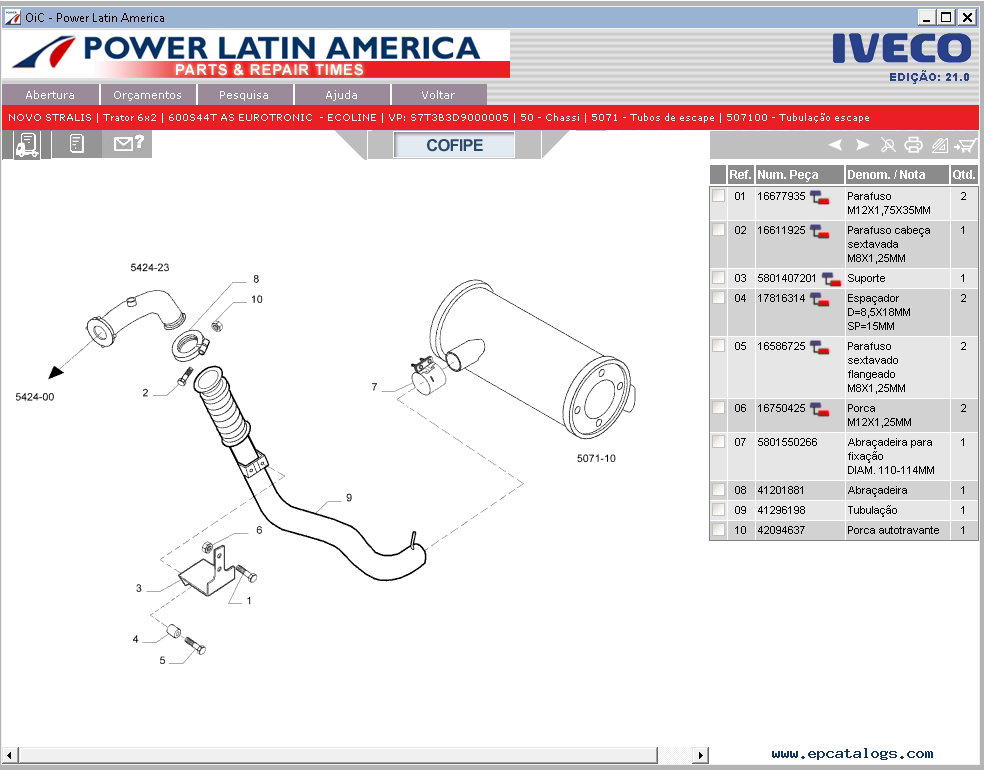Click callout number 6 in the diagram
The image size is (984, 770).
coord(259,530)
